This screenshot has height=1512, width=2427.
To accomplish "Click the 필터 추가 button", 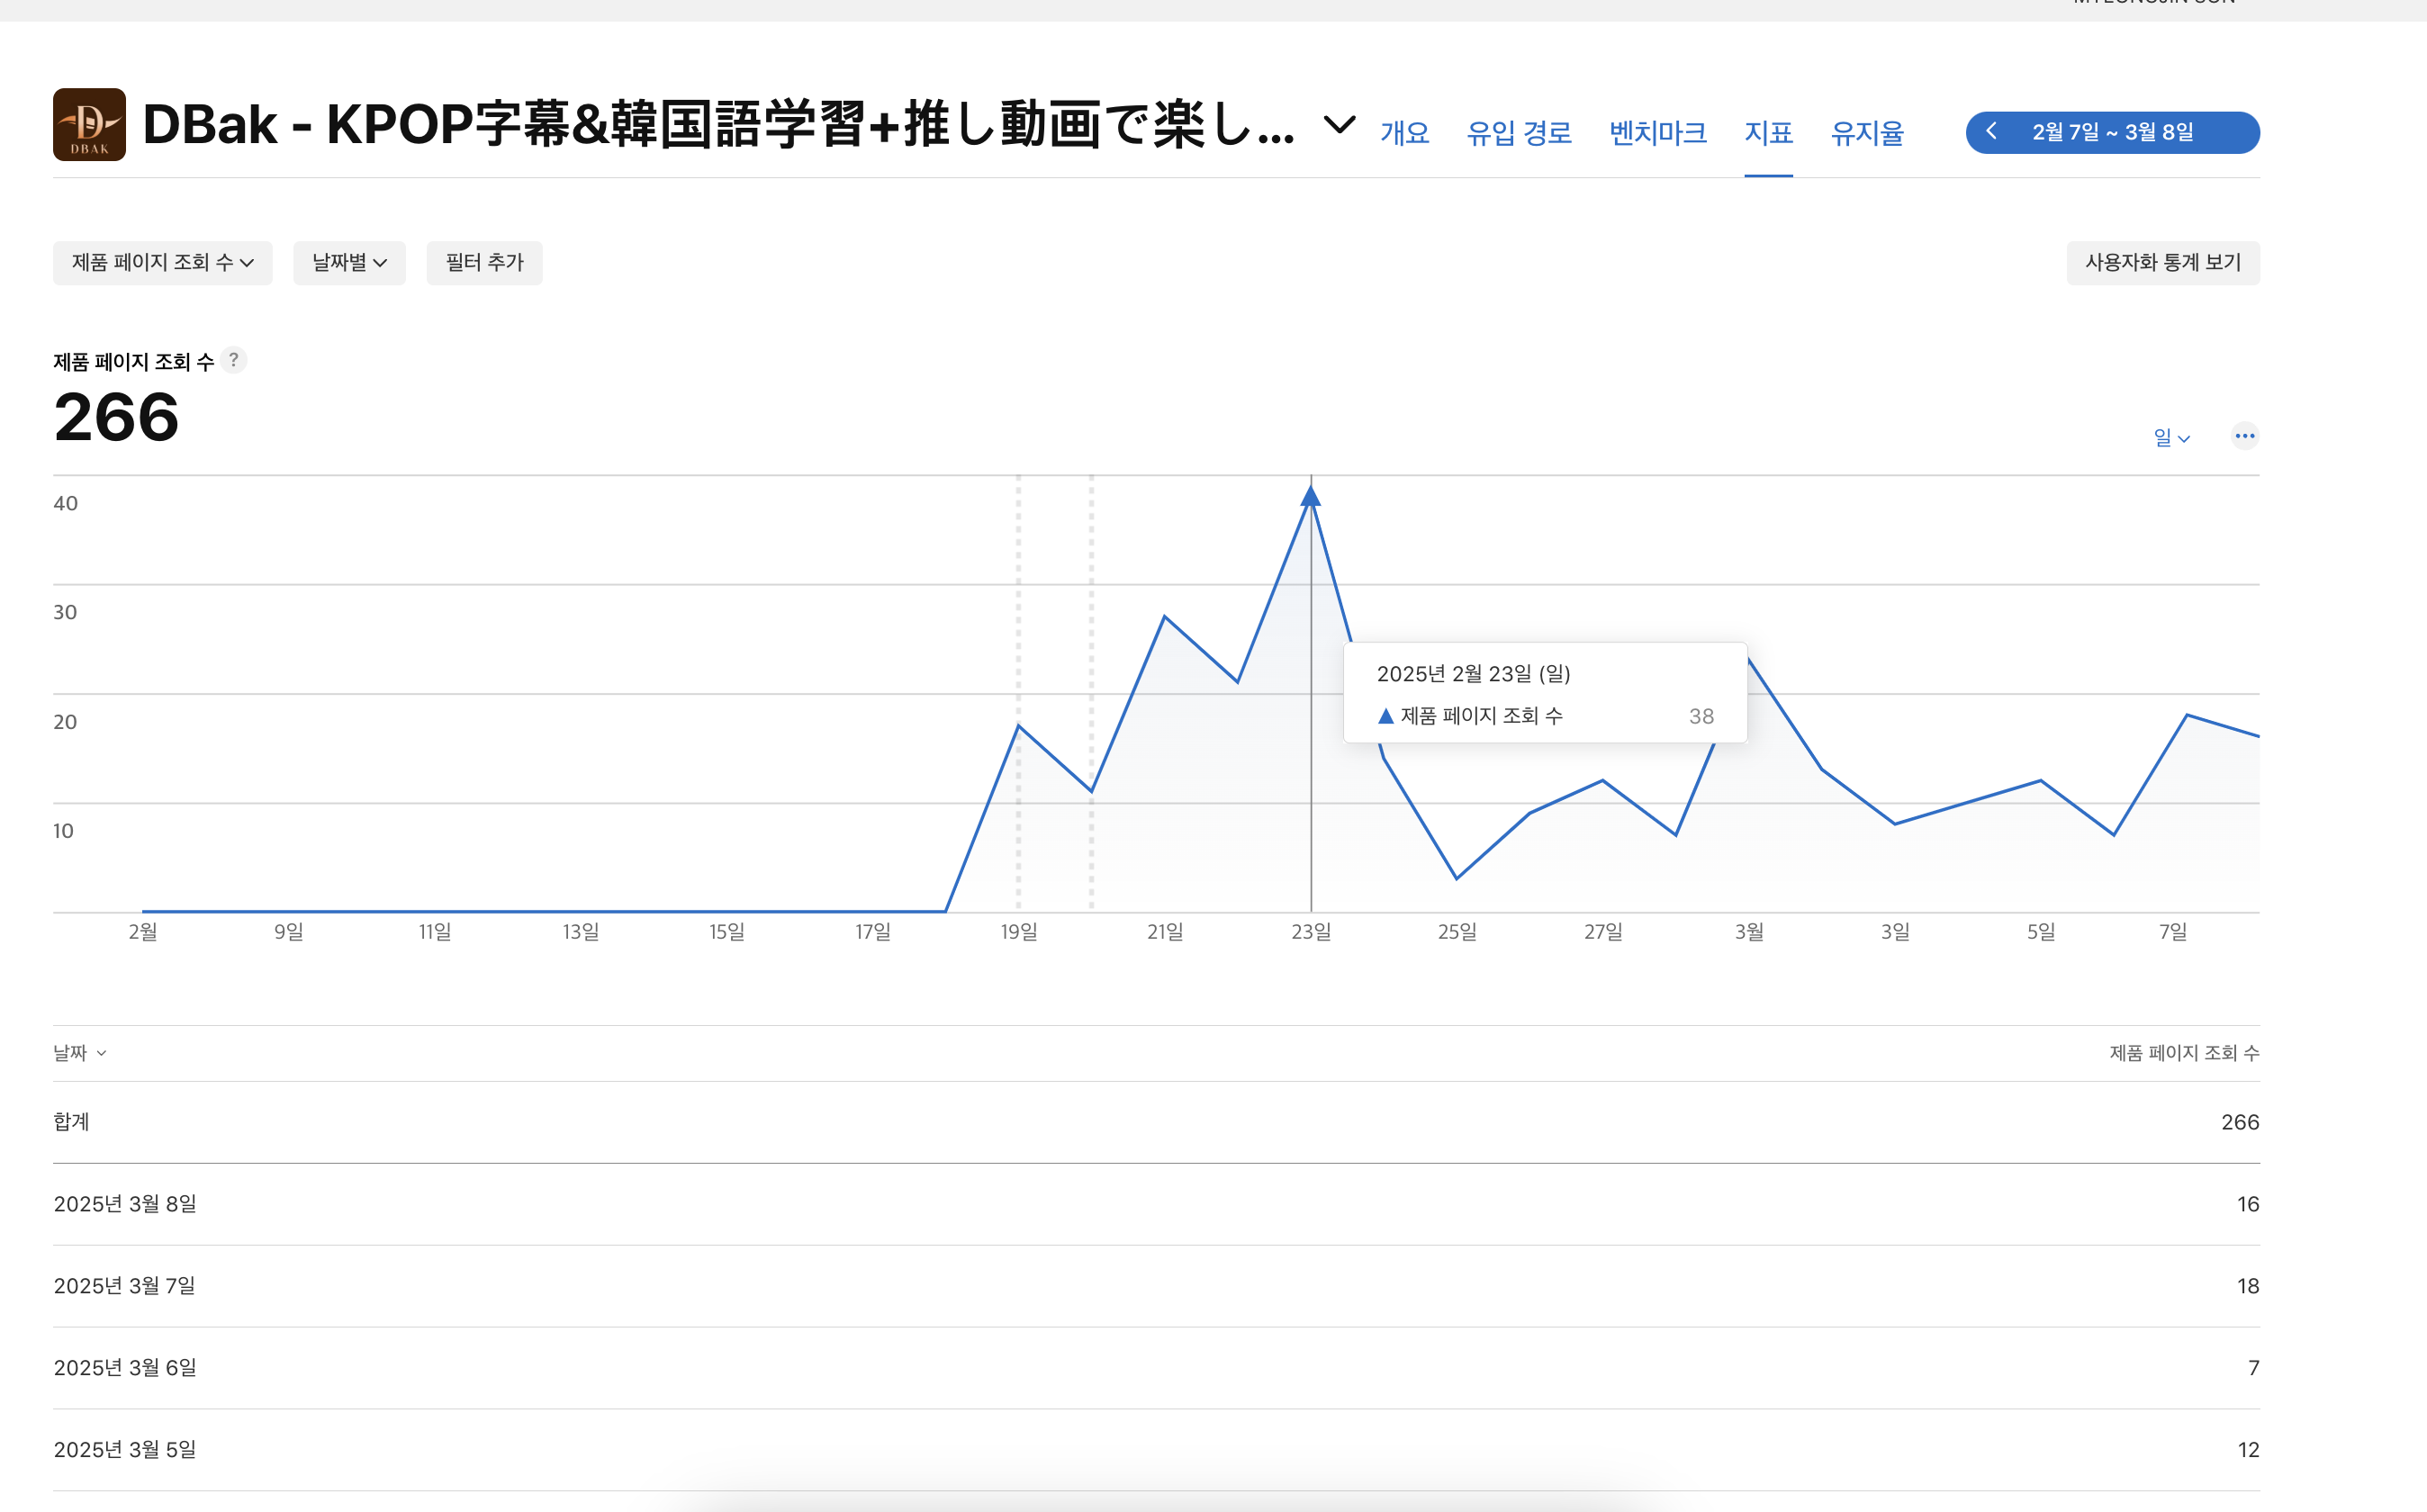I will (x=484, y=263).
